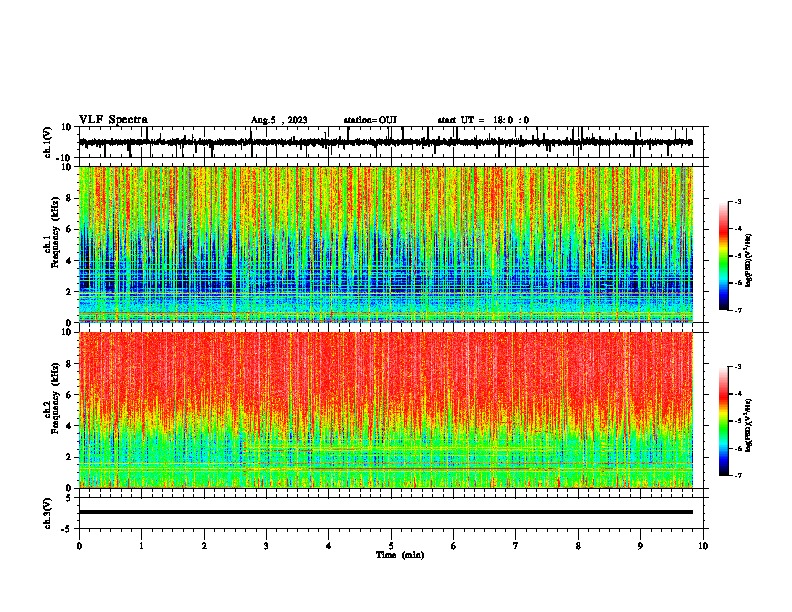The height and width of the screenshot is (612, 792).
Task: Click the 'station=OUJ' label
Action: (x=370, y=120)
